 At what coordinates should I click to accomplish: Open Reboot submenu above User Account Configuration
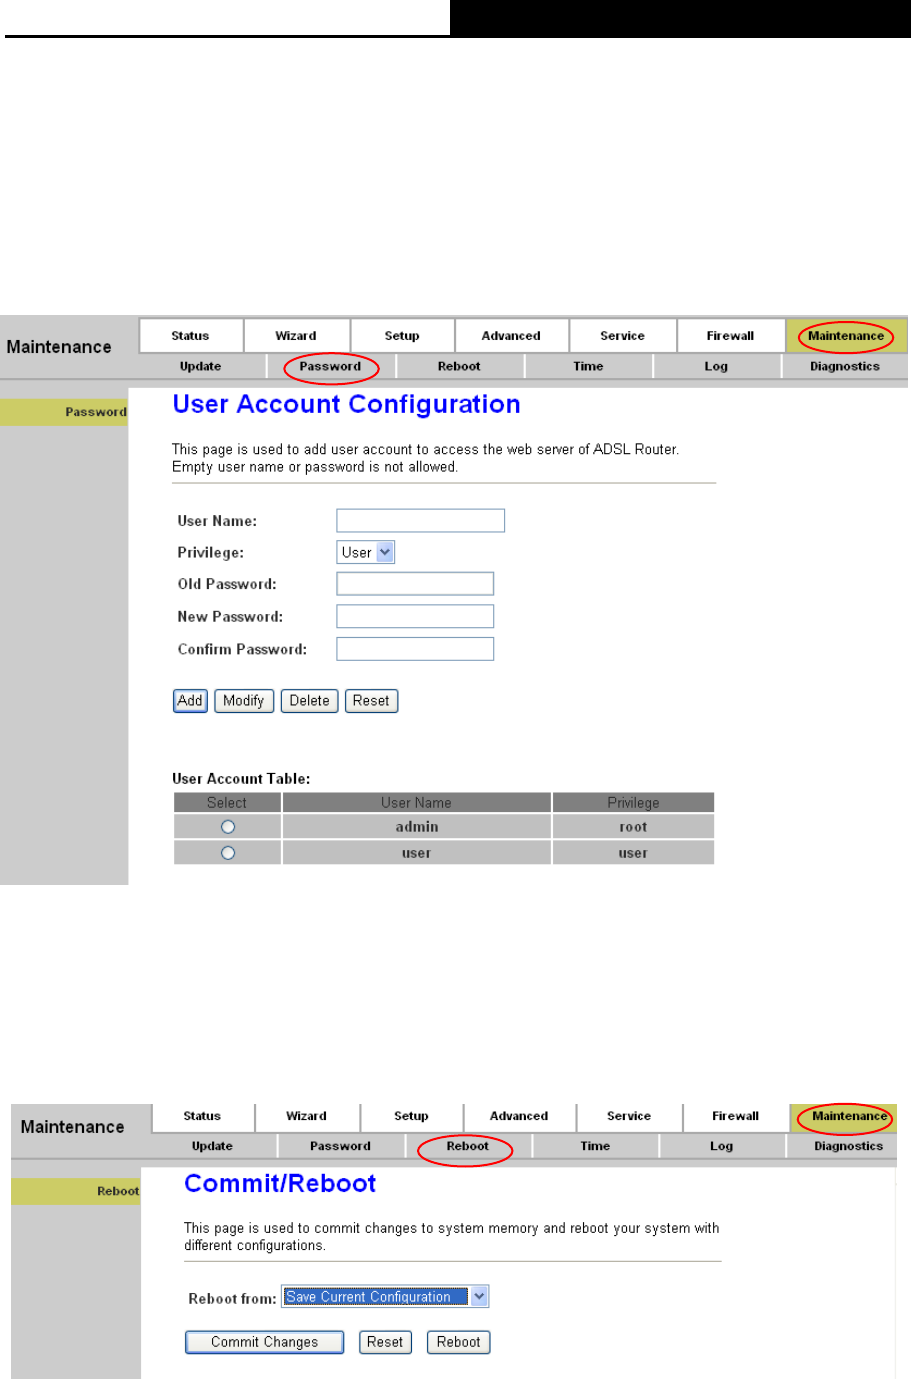click(x=459, y=366)
